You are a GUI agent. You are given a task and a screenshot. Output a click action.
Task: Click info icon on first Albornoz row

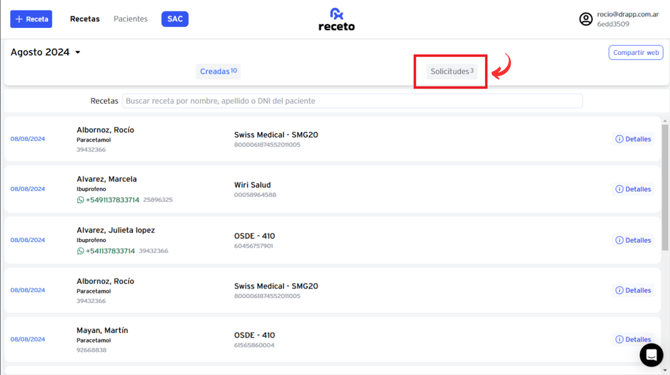click(x=619, y=139)
